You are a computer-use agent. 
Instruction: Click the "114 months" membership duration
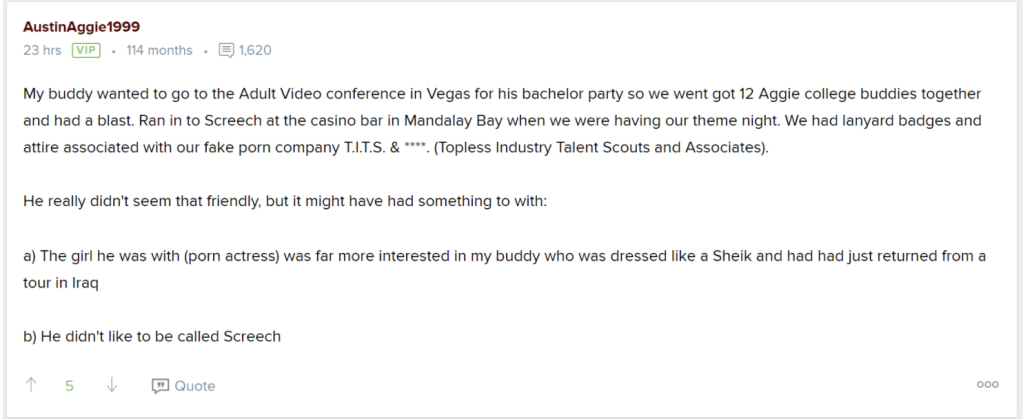(x=157, y=50)
